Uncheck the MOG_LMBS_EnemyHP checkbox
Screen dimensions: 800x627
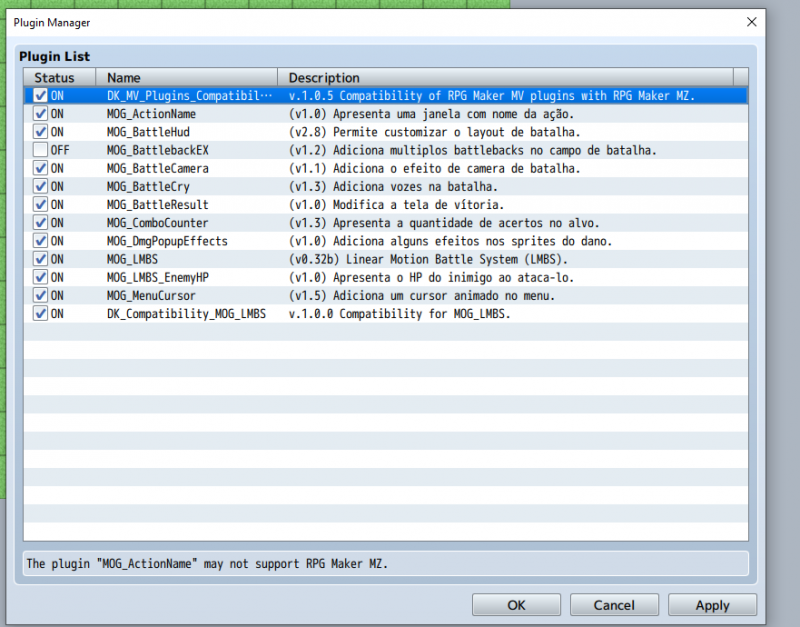(40, 277)
